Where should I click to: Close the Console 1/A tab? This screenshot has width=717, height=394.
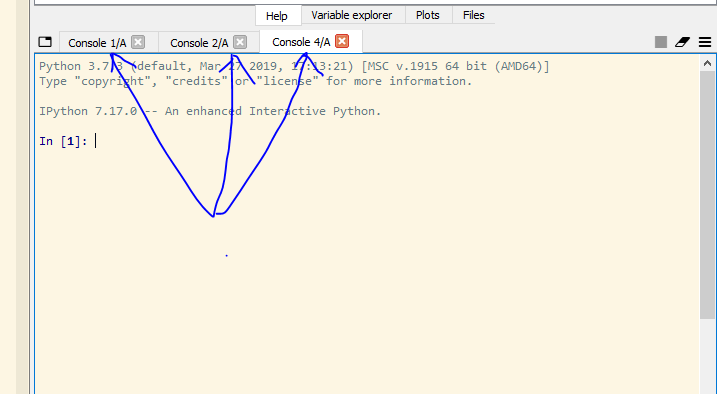(x=138, y=42)
